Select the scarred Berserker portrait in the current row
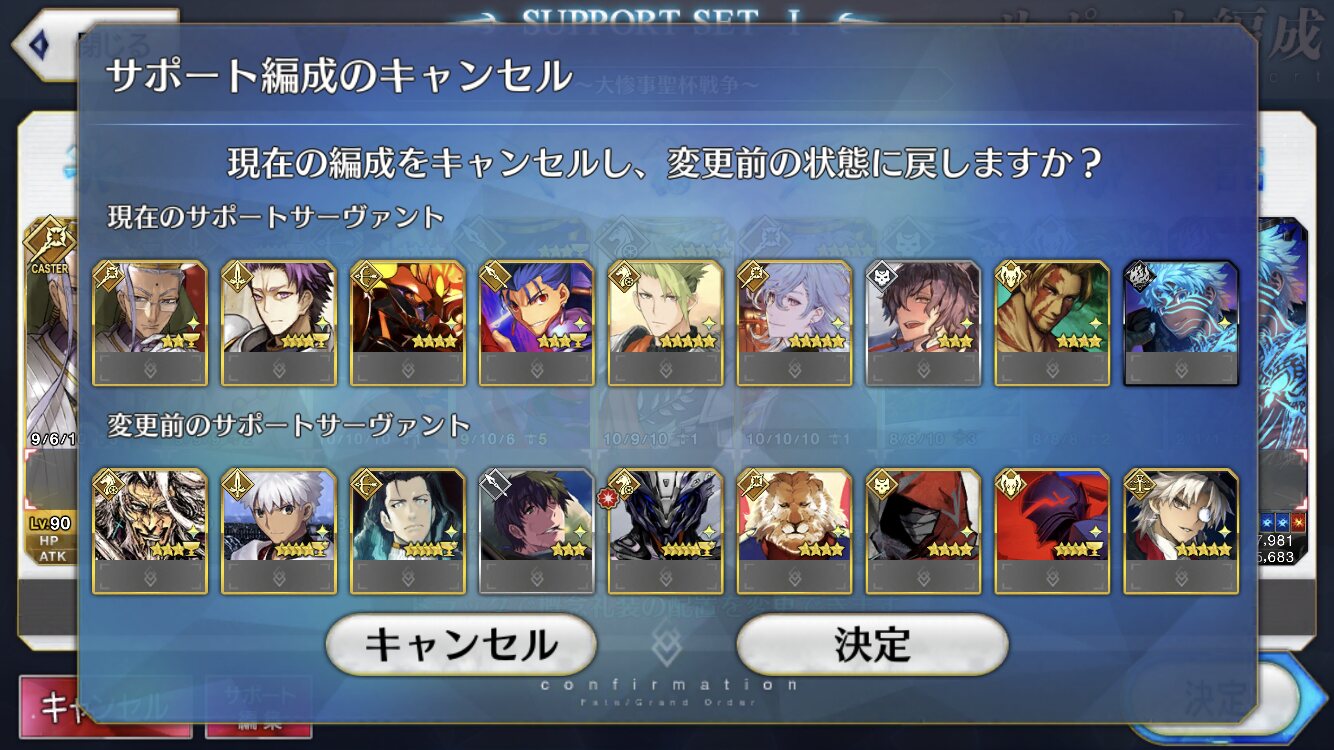The image size is (1334, 750). (x=1053, y=324)
